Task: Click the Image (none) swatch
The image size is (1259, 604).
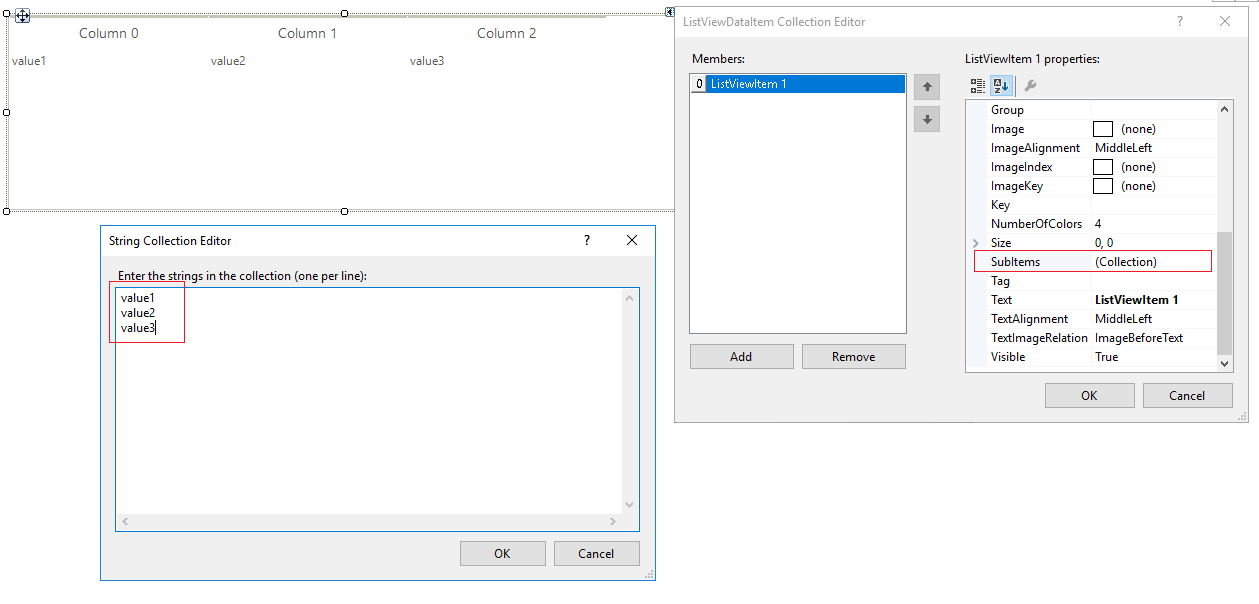Action: point(1102,128)
